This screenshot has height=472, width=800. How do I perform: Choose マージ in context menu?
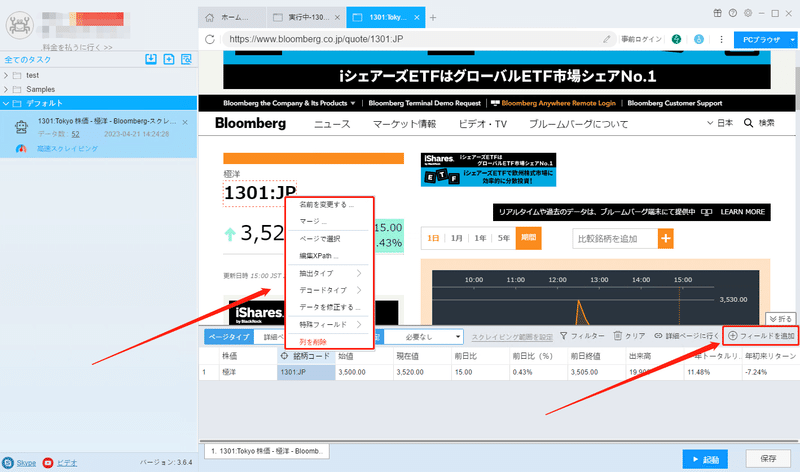click(x=313, y=221)
